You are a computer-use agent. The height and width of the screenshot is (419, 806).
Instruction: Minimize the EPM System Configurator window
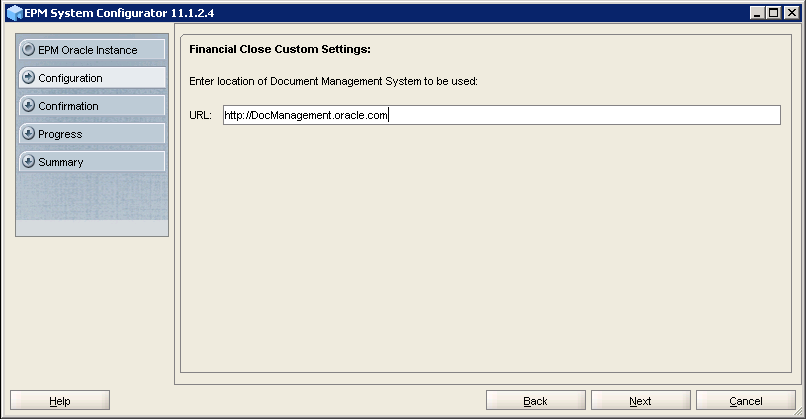tap(757, 12)
